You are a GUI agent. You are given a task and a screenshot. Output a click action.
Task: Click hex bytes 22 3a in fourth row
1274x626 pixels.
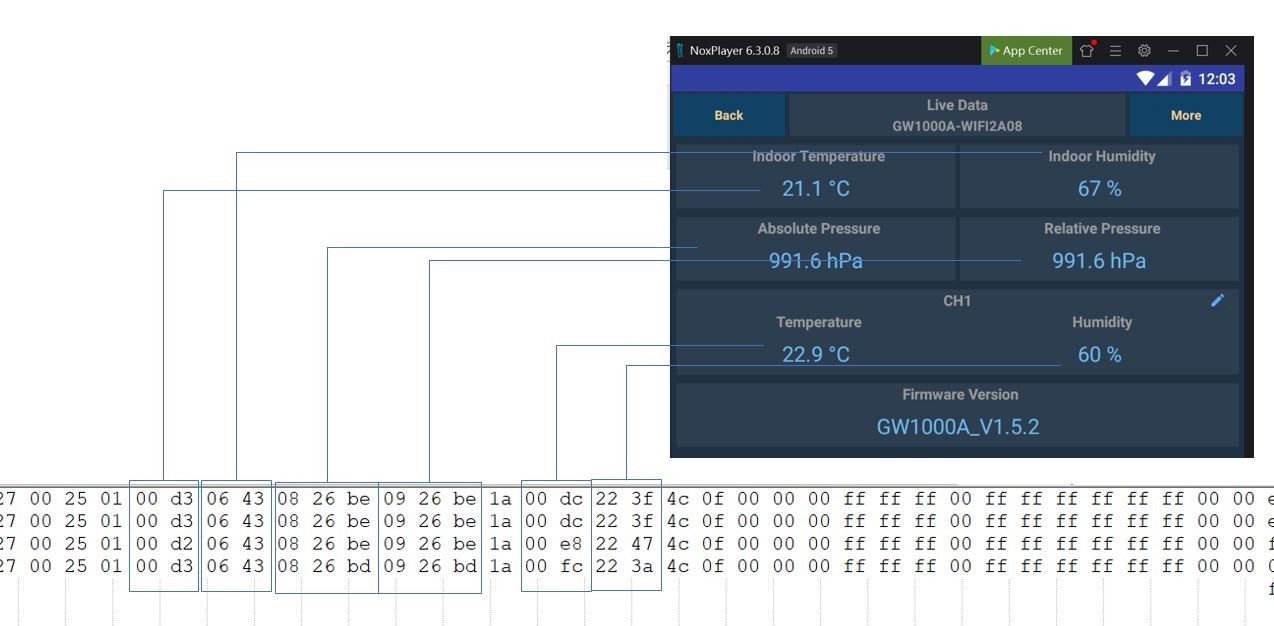[x=624, y=567]
